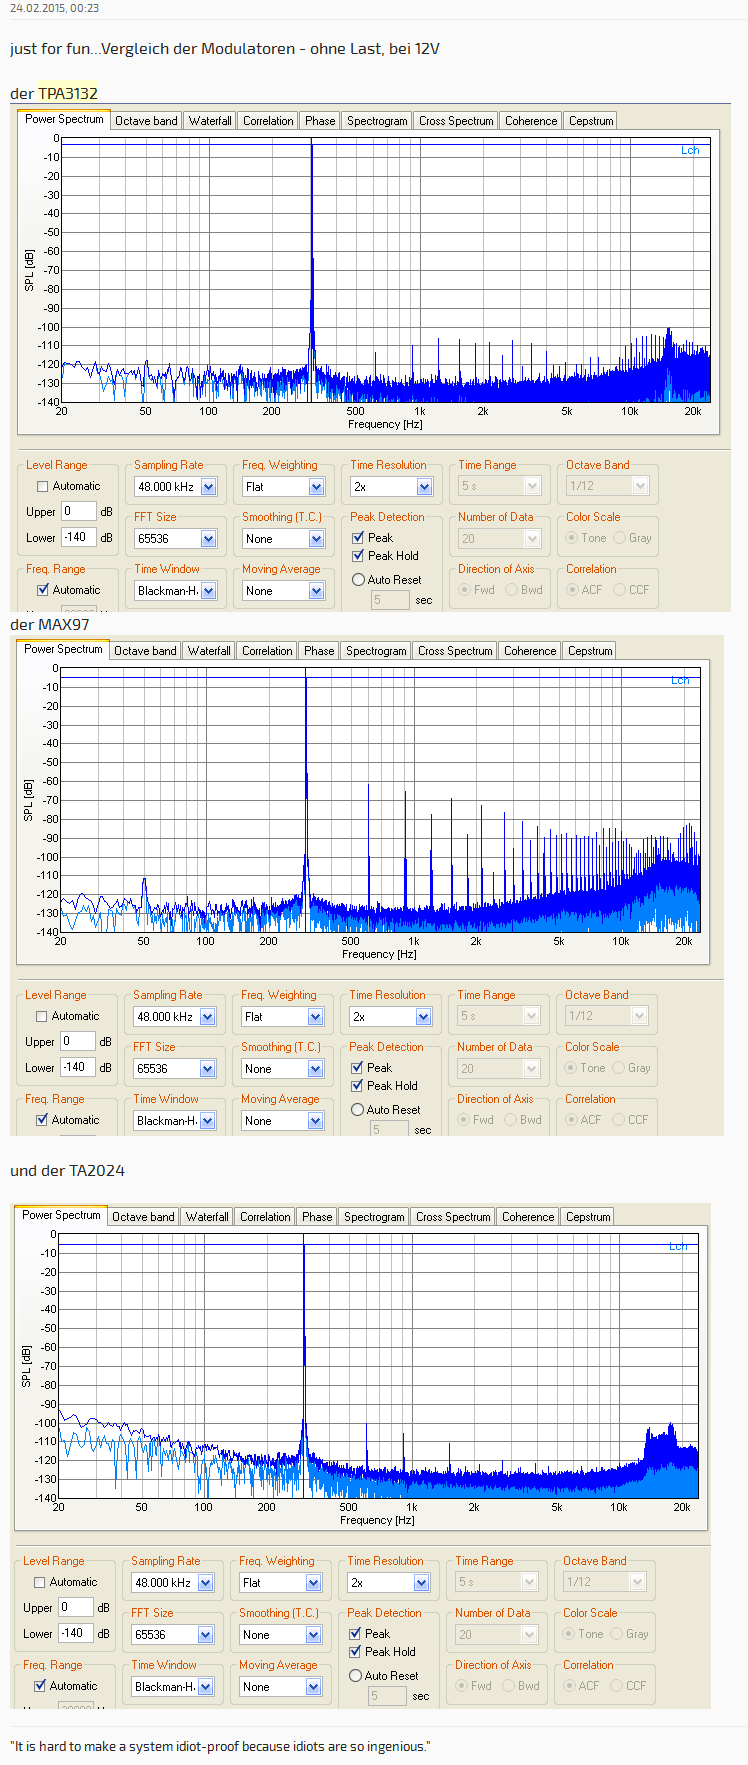Open Correlation tab in MAX97 analyzer
The height and width of the screenshot is (1765, 748).
(267, 651)
